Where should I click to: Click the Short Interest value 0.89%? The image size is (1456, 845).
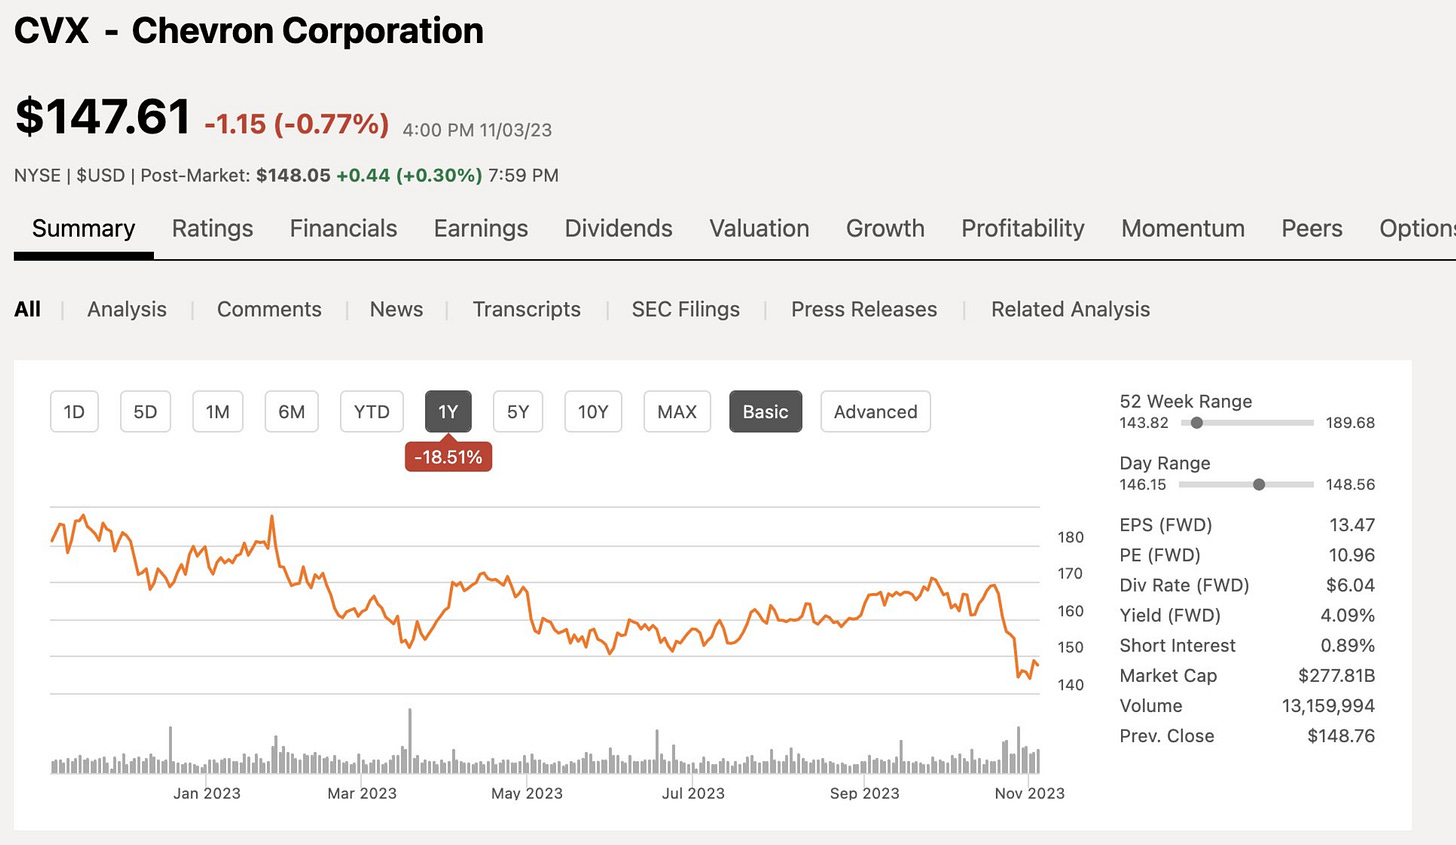click(1347, 645)
